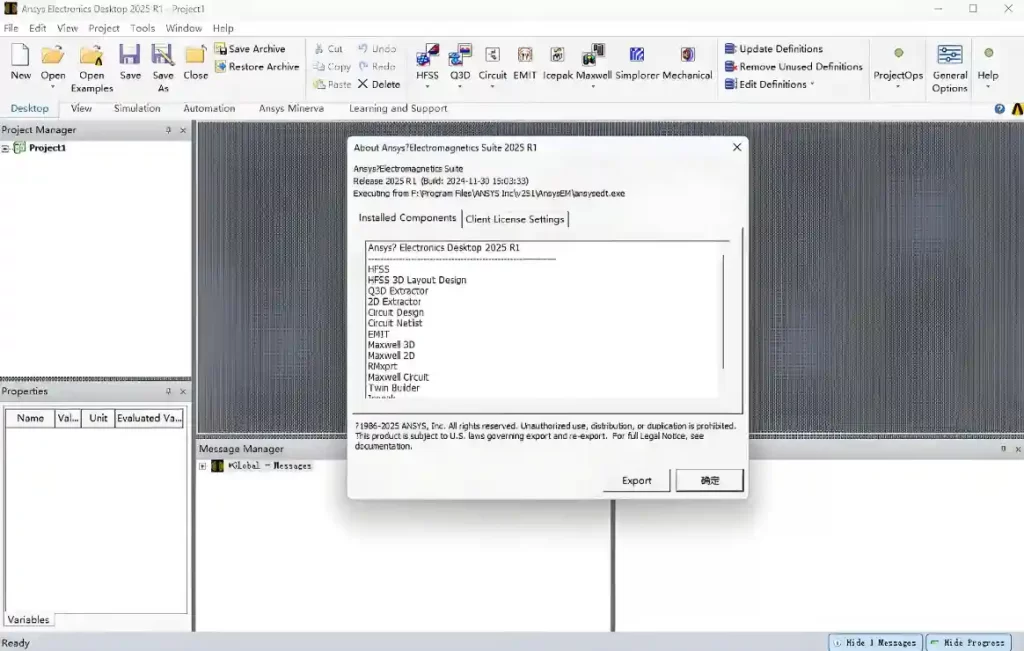Open the Edit Definitions dropdown
The image size is (1024, 651).
[770, 85]
